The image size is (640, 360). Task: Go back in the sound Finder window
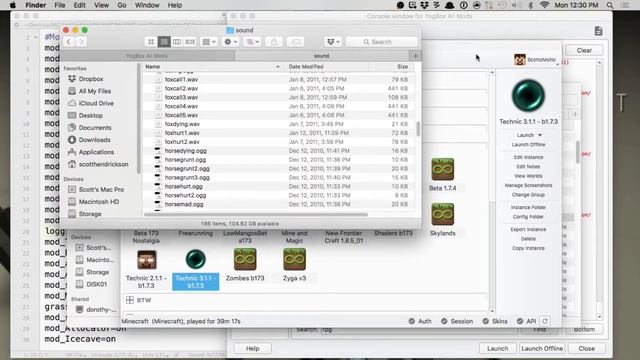(x=69, y=42)
